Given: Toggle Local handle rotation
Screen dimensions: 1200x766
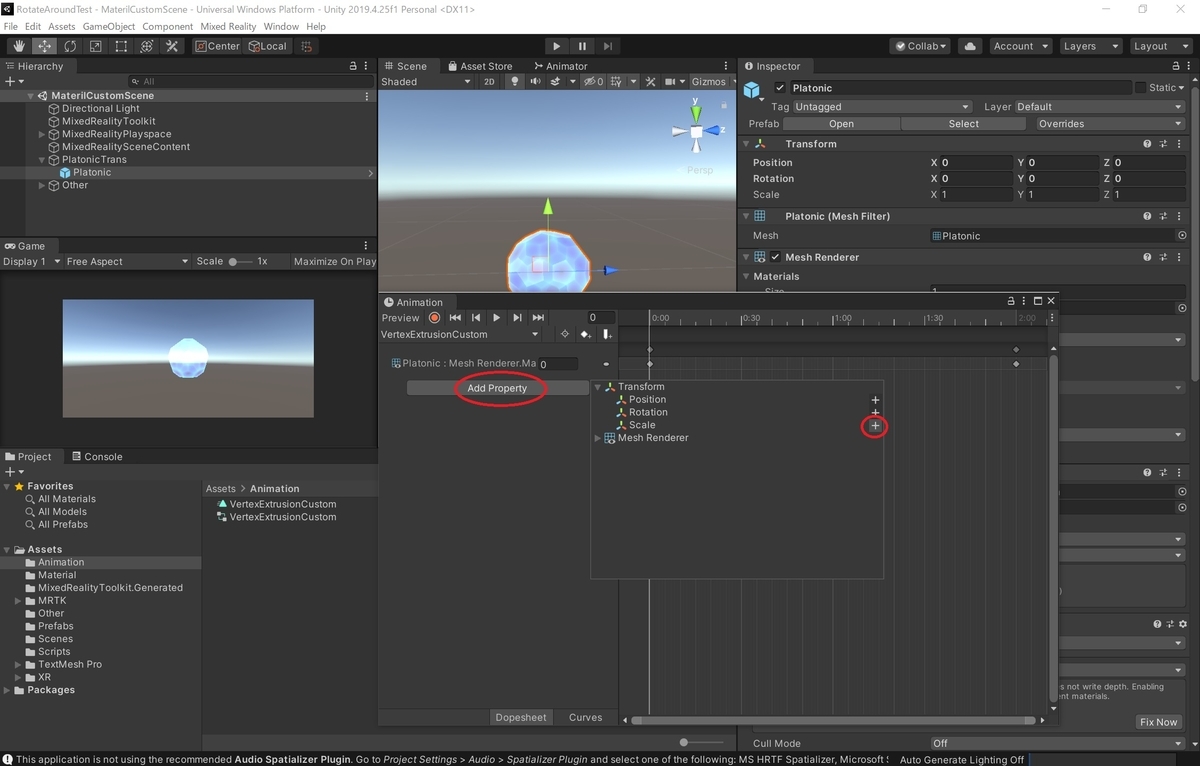Looking at the screenshot, I should coord(267,46).
